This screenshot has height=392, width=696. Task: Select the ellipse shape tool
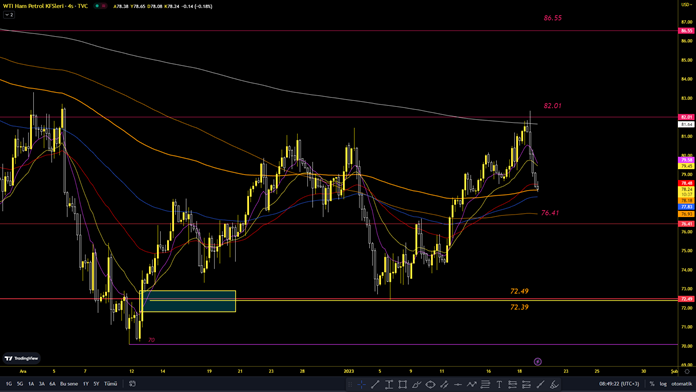(x=430, y=384)
